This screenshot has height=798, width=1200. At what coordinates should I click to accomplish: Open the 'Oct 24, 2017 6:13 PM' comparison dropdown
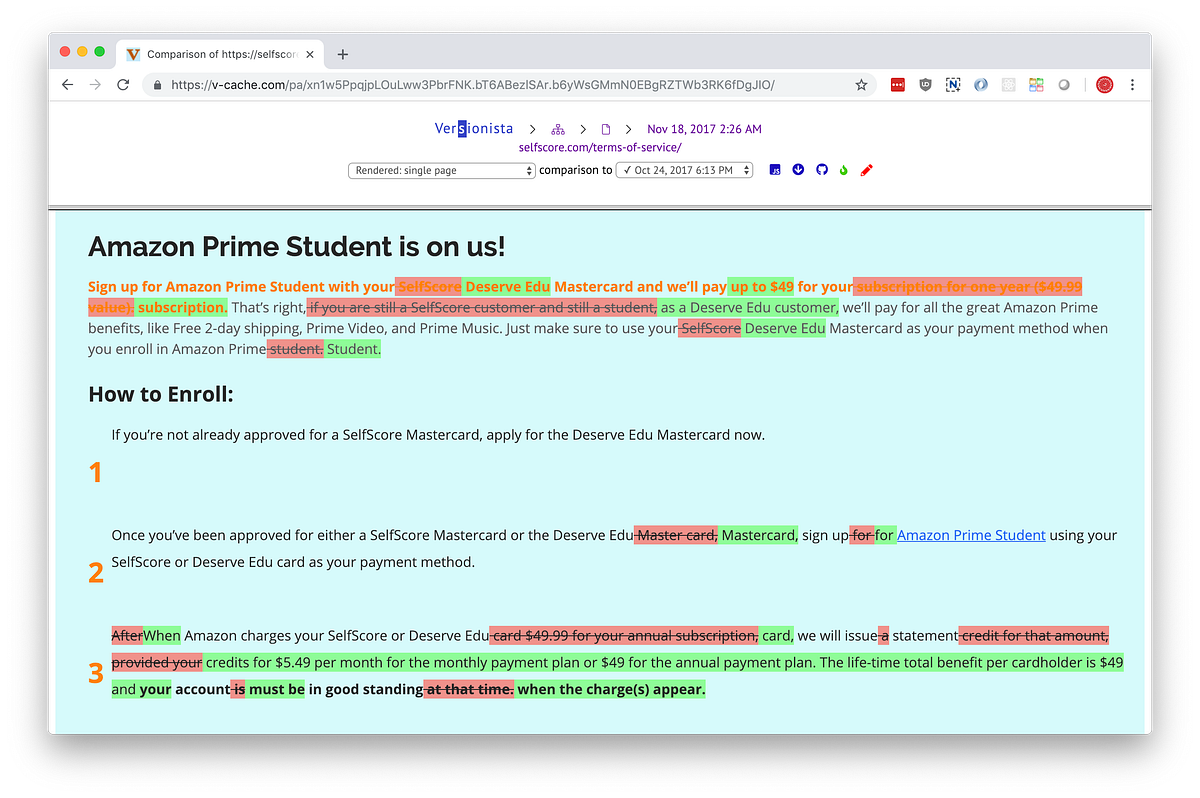coord(684,171)
